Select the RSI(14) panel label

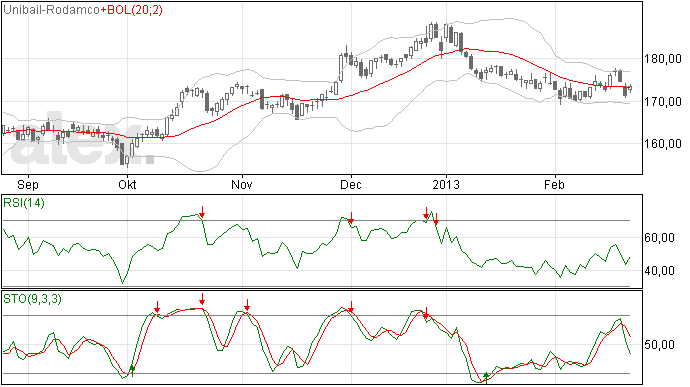(24, 203)
